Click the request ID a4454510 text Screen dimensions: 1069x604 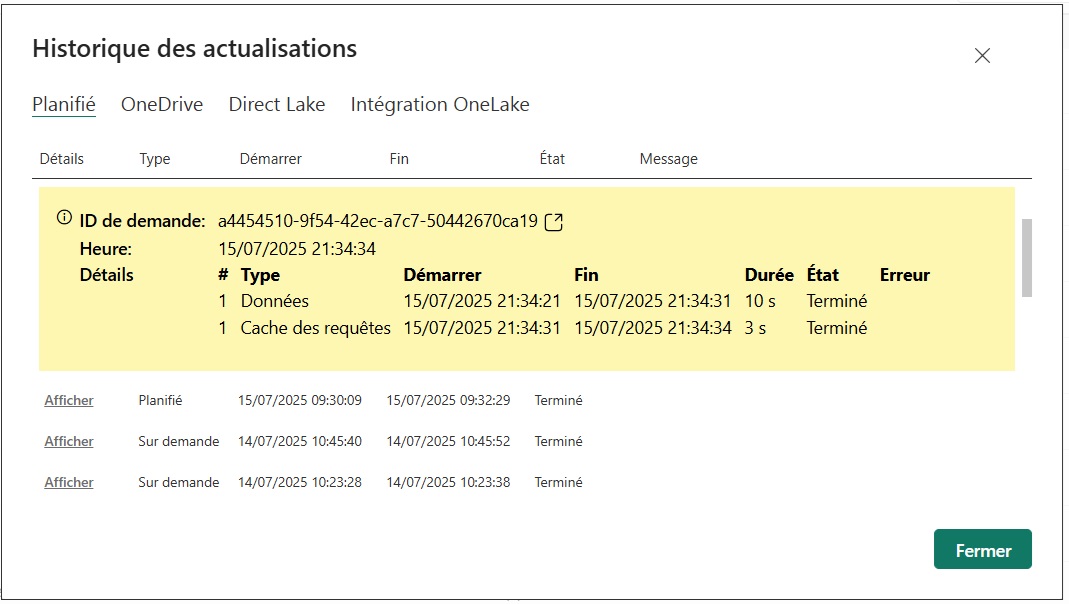[x=378, y=221]
